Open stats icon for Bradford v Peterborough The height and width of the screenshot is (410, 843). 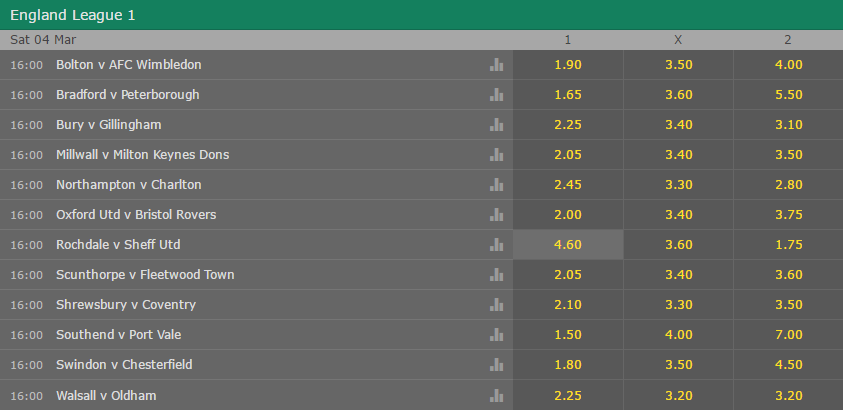[x=496, y=95]
